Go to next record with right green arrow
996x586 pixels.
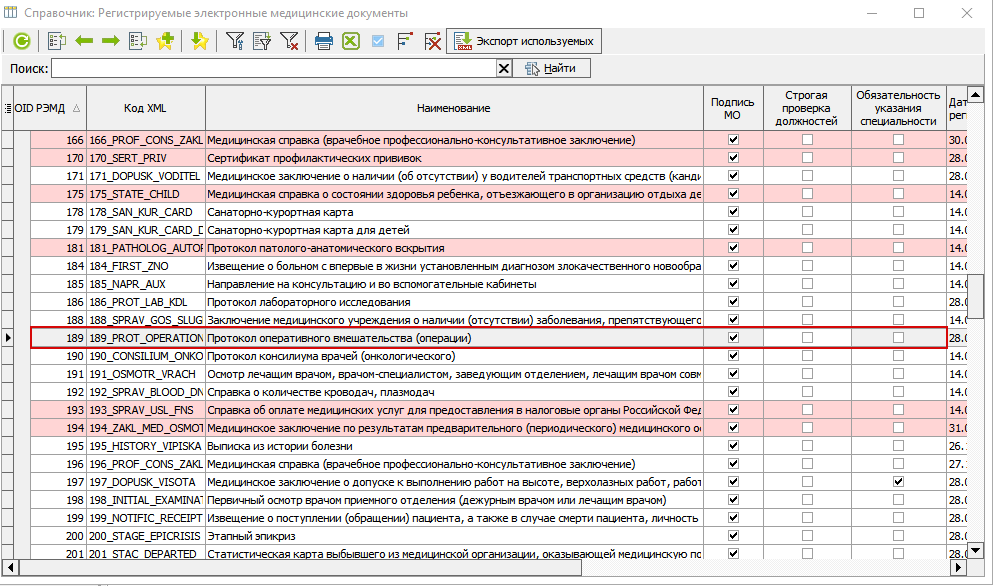coord(111,41)
